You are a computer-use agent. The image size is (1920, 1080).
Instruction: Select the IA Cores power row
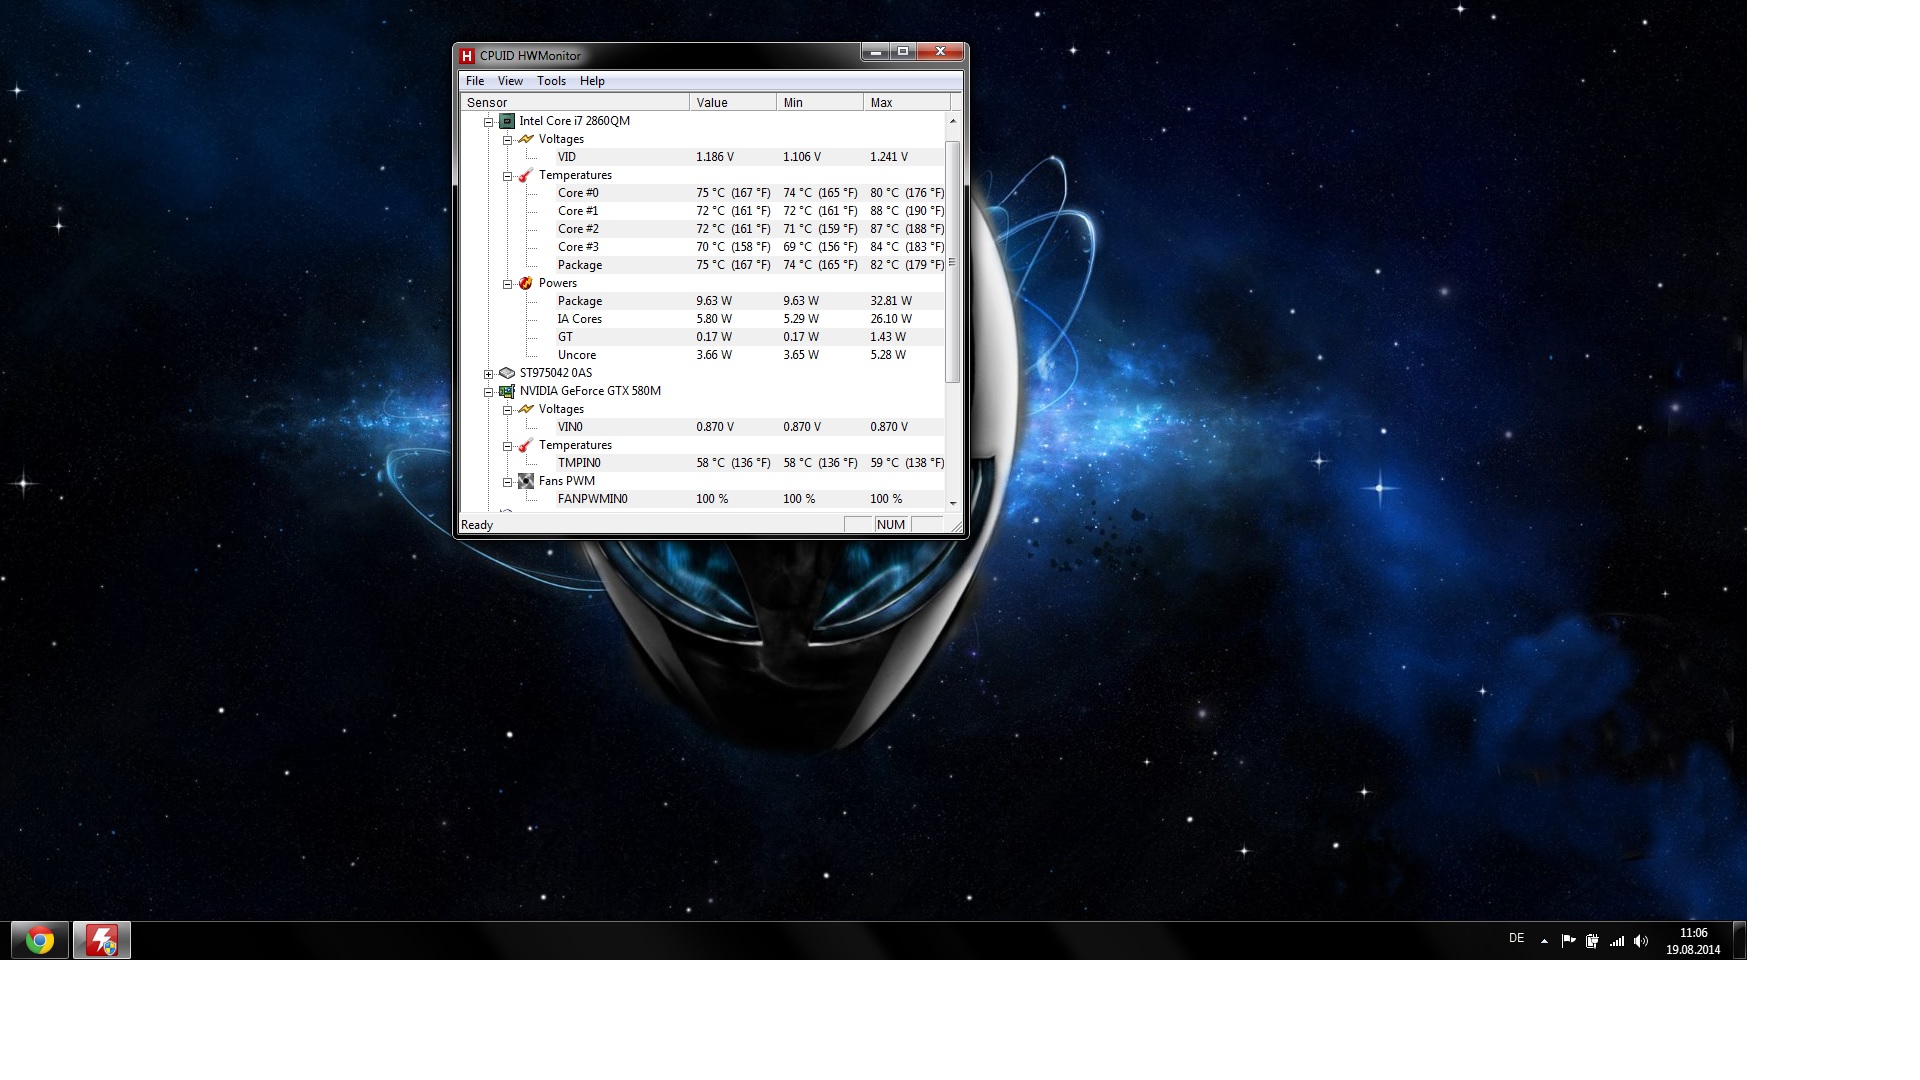click(x=750, y=319)
